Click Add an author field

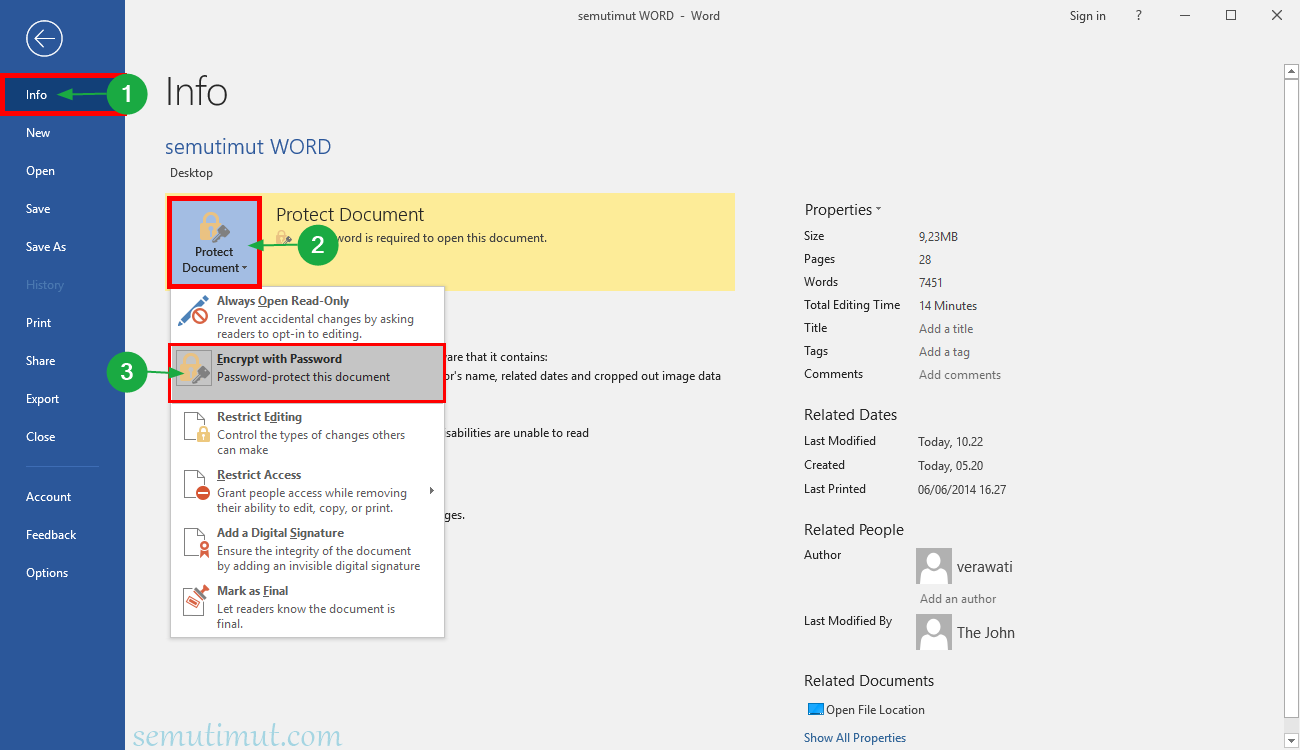[x=958, y=599]
